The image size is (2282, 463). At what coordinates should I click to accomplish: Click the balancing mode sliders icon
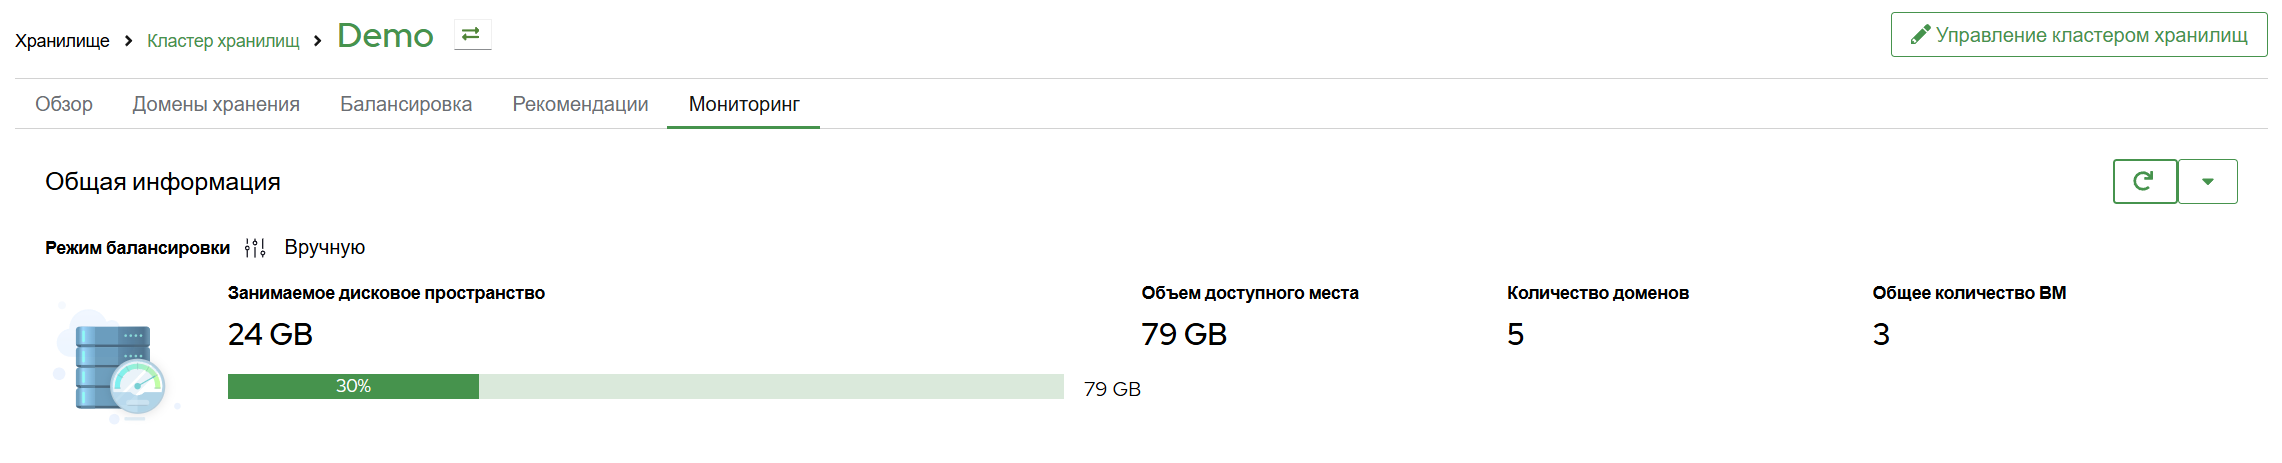tap(255, 248)
